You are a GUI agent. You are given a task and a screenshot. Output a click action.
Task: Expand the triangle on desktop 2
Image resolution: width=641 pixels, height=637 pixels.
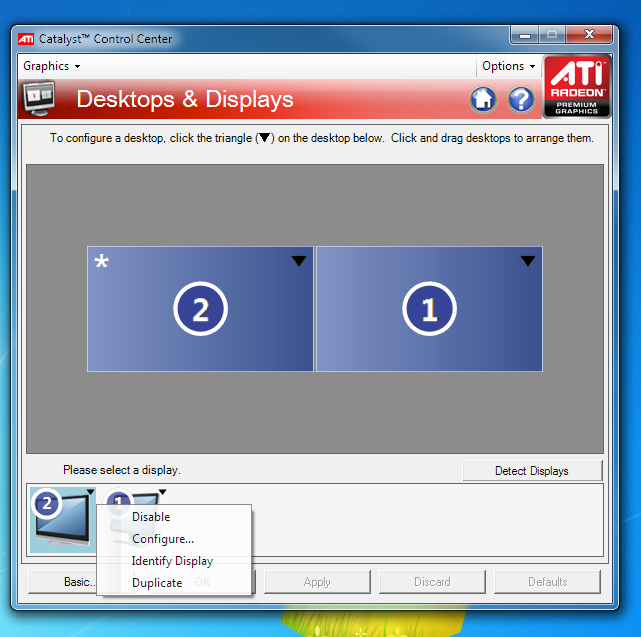[x=299, y=261]
